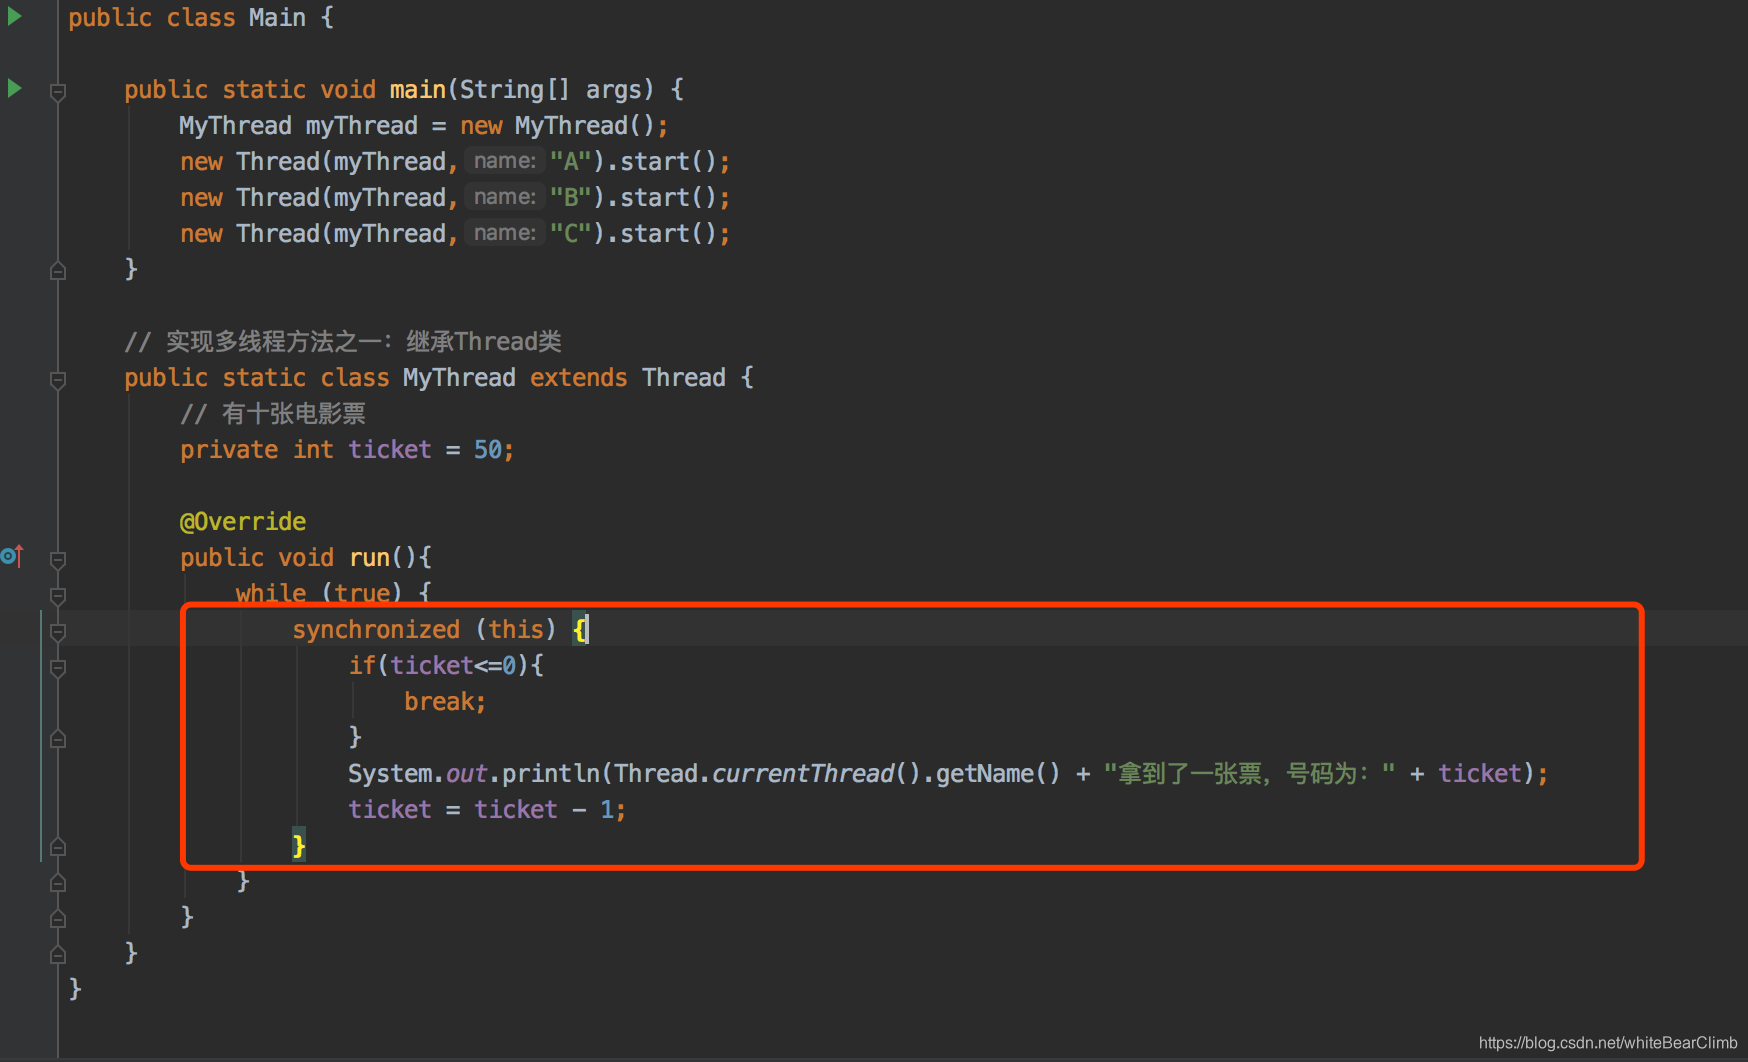Click the name: hint before "C"

point(504,233)
